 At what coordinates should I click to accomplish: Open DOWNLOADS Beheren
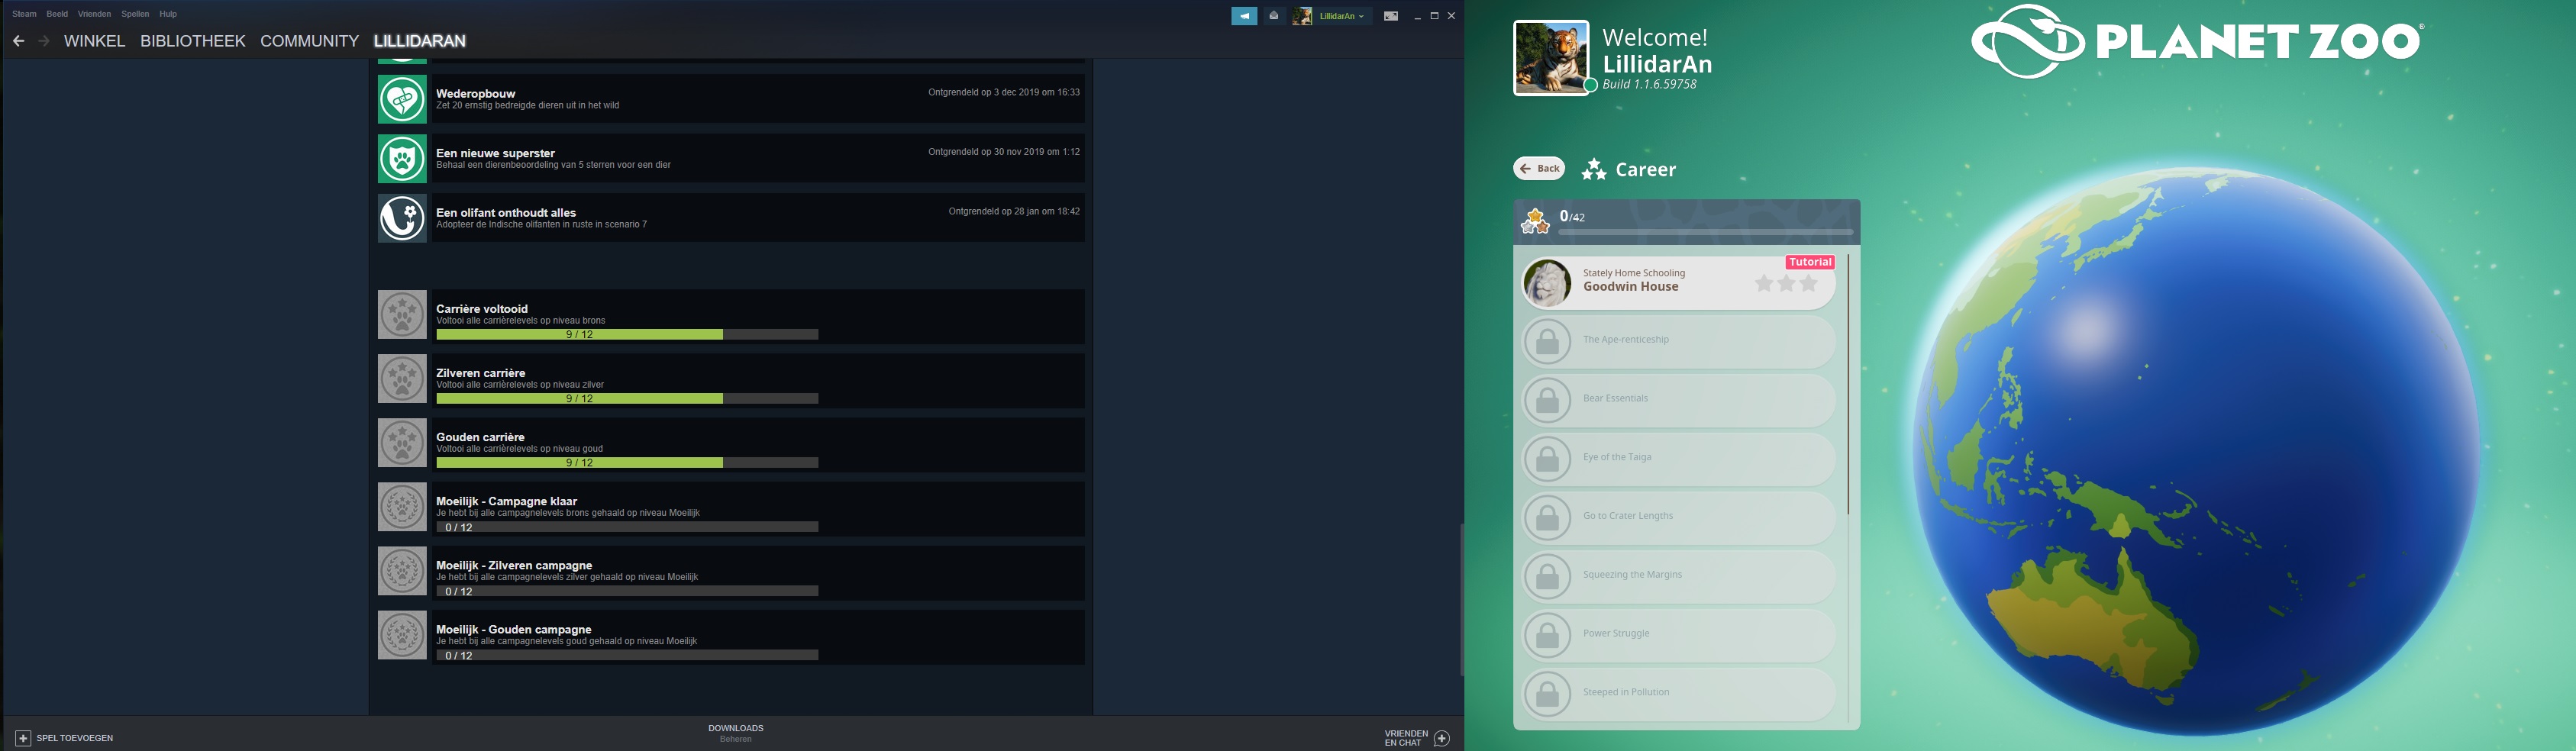coord(735,733)
